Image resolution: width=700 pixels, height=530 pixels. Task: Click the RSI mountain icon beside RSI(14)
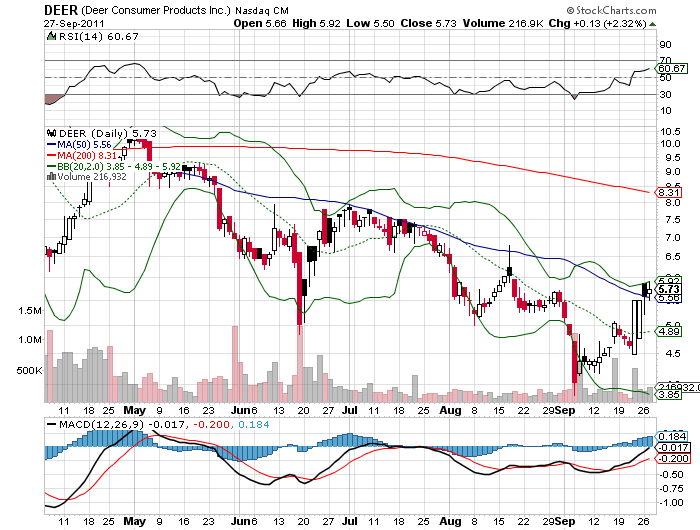click(51, 36)
